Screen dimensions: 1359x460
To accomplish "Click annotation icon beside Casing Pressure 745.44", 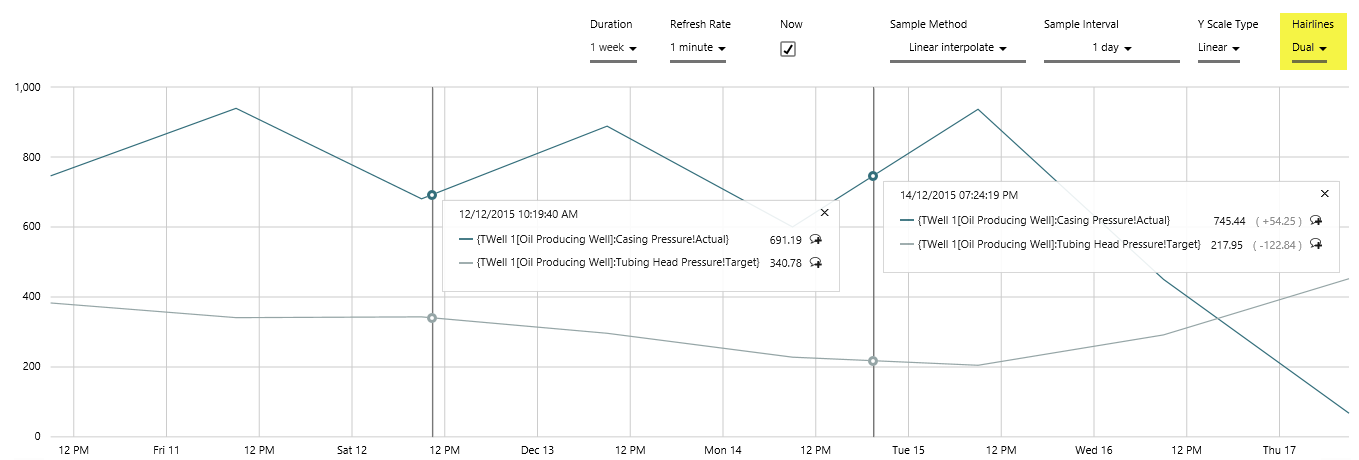I will point(1317,221).
